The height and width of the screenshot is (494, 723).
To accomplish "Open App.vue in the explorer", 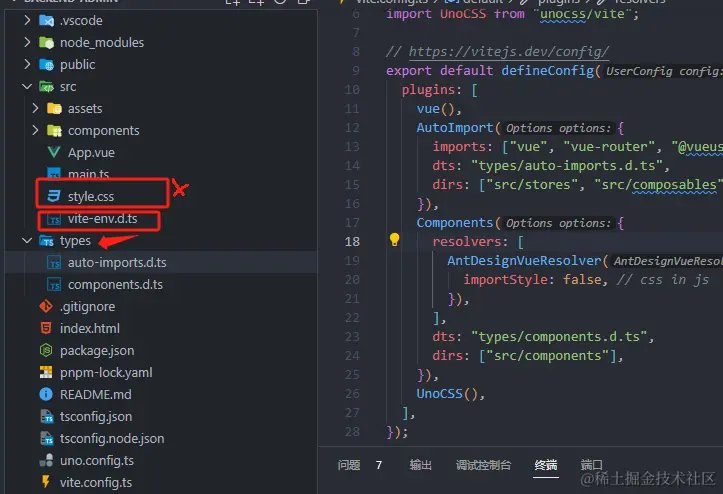I will (91, 153).
